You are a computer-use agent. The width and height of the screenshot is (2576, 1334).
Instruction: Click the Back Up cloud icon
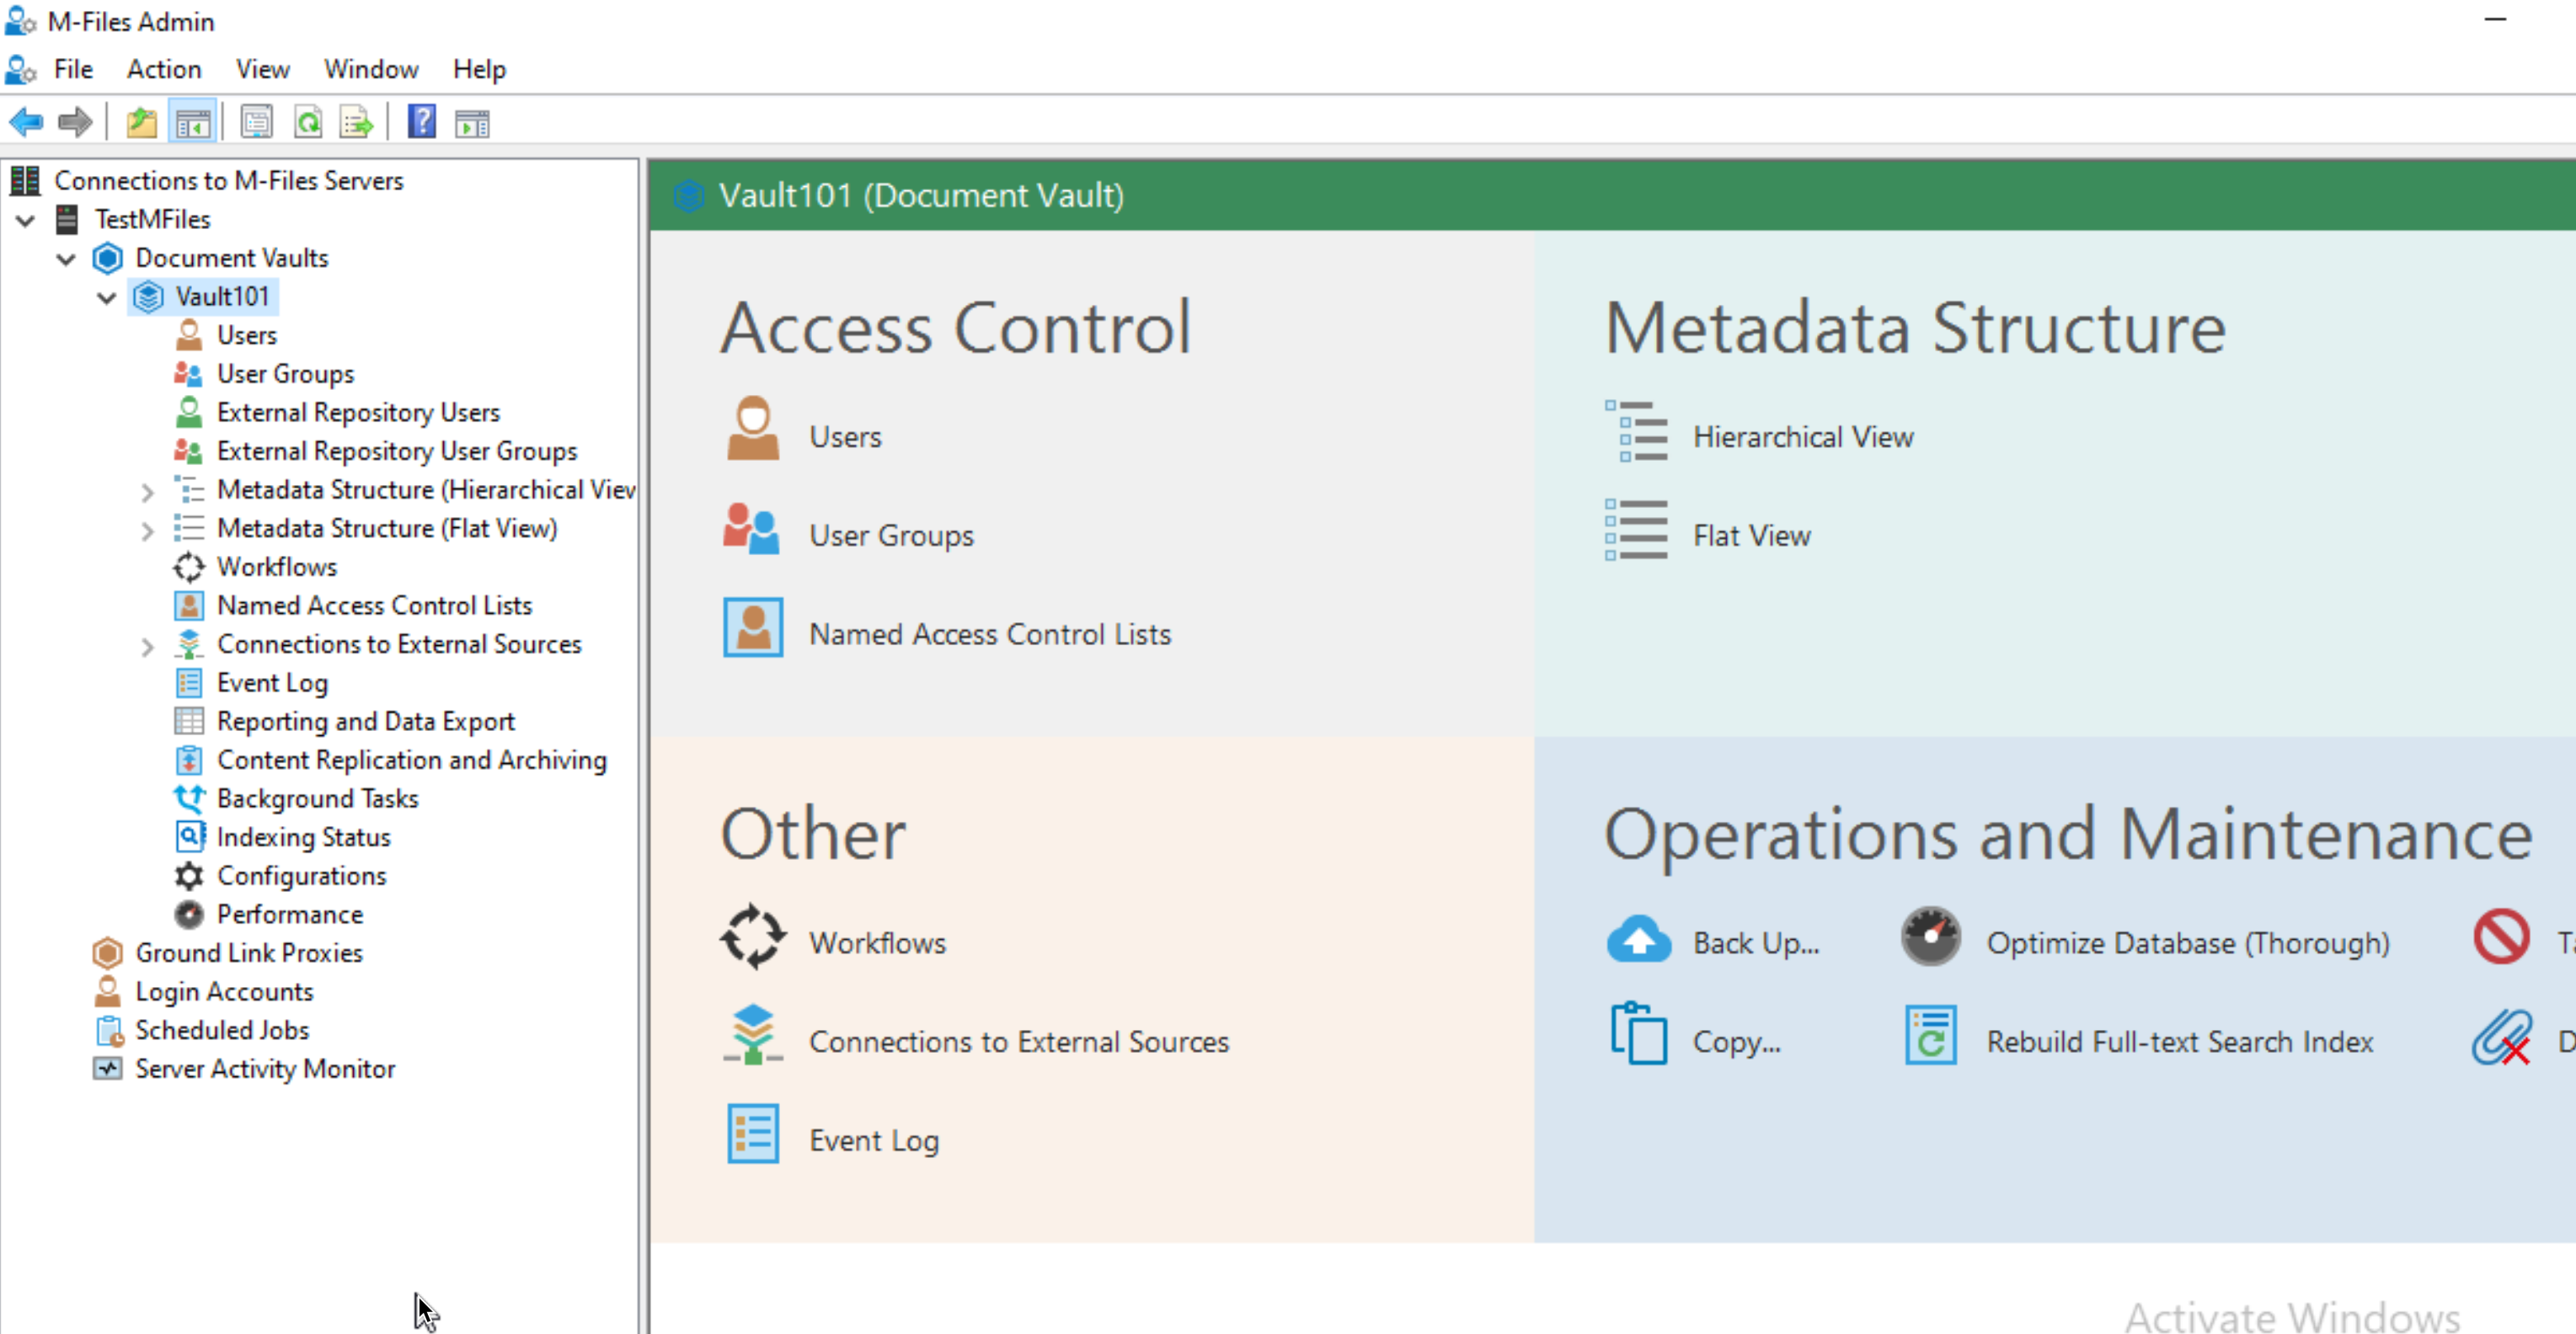[1639, 939]
